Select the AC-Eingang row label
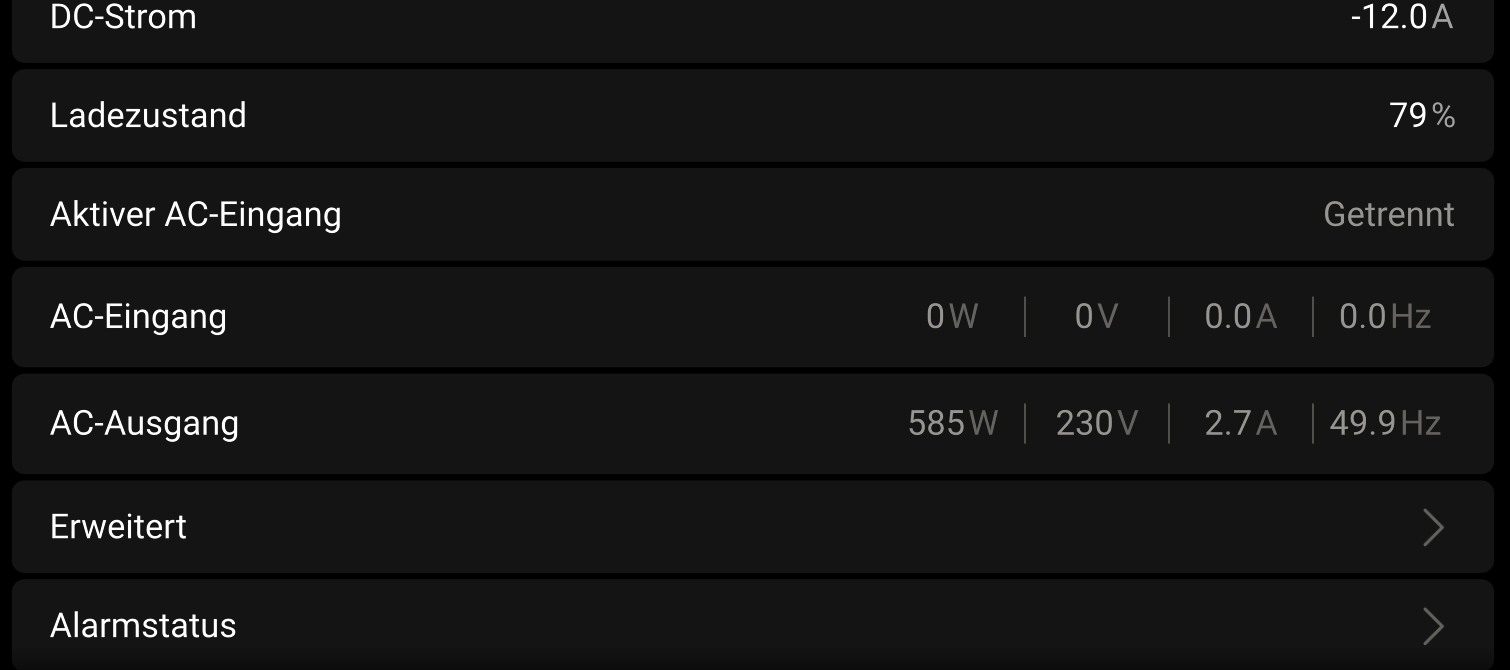This screenshot has height=670, width=1510. click(138, 317)
